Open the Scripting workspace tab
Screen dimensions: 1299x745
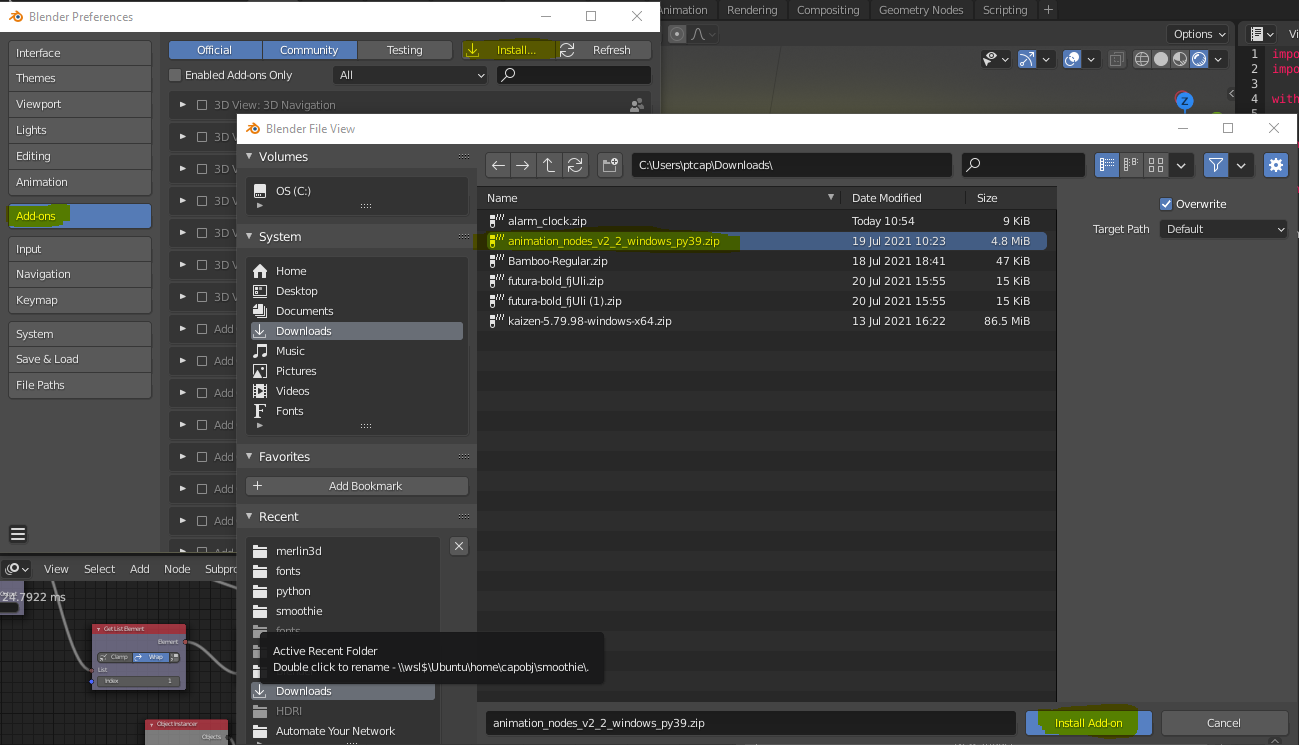pyautogui.click(x=1005, y=10)
